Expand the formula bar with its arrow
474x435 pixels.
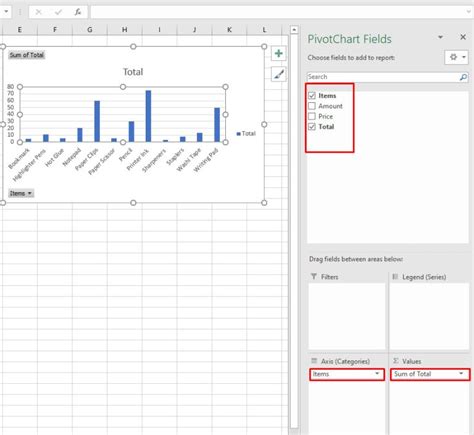[469, 12]
